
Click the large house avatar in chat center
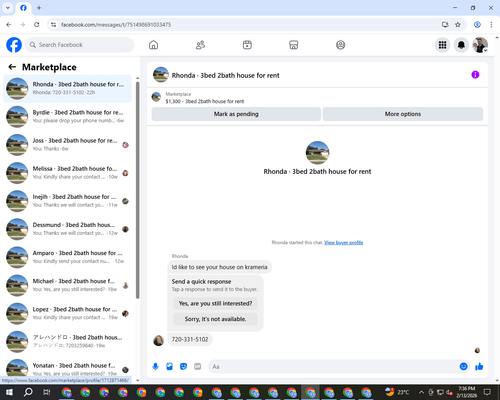(x=317, y=153)
